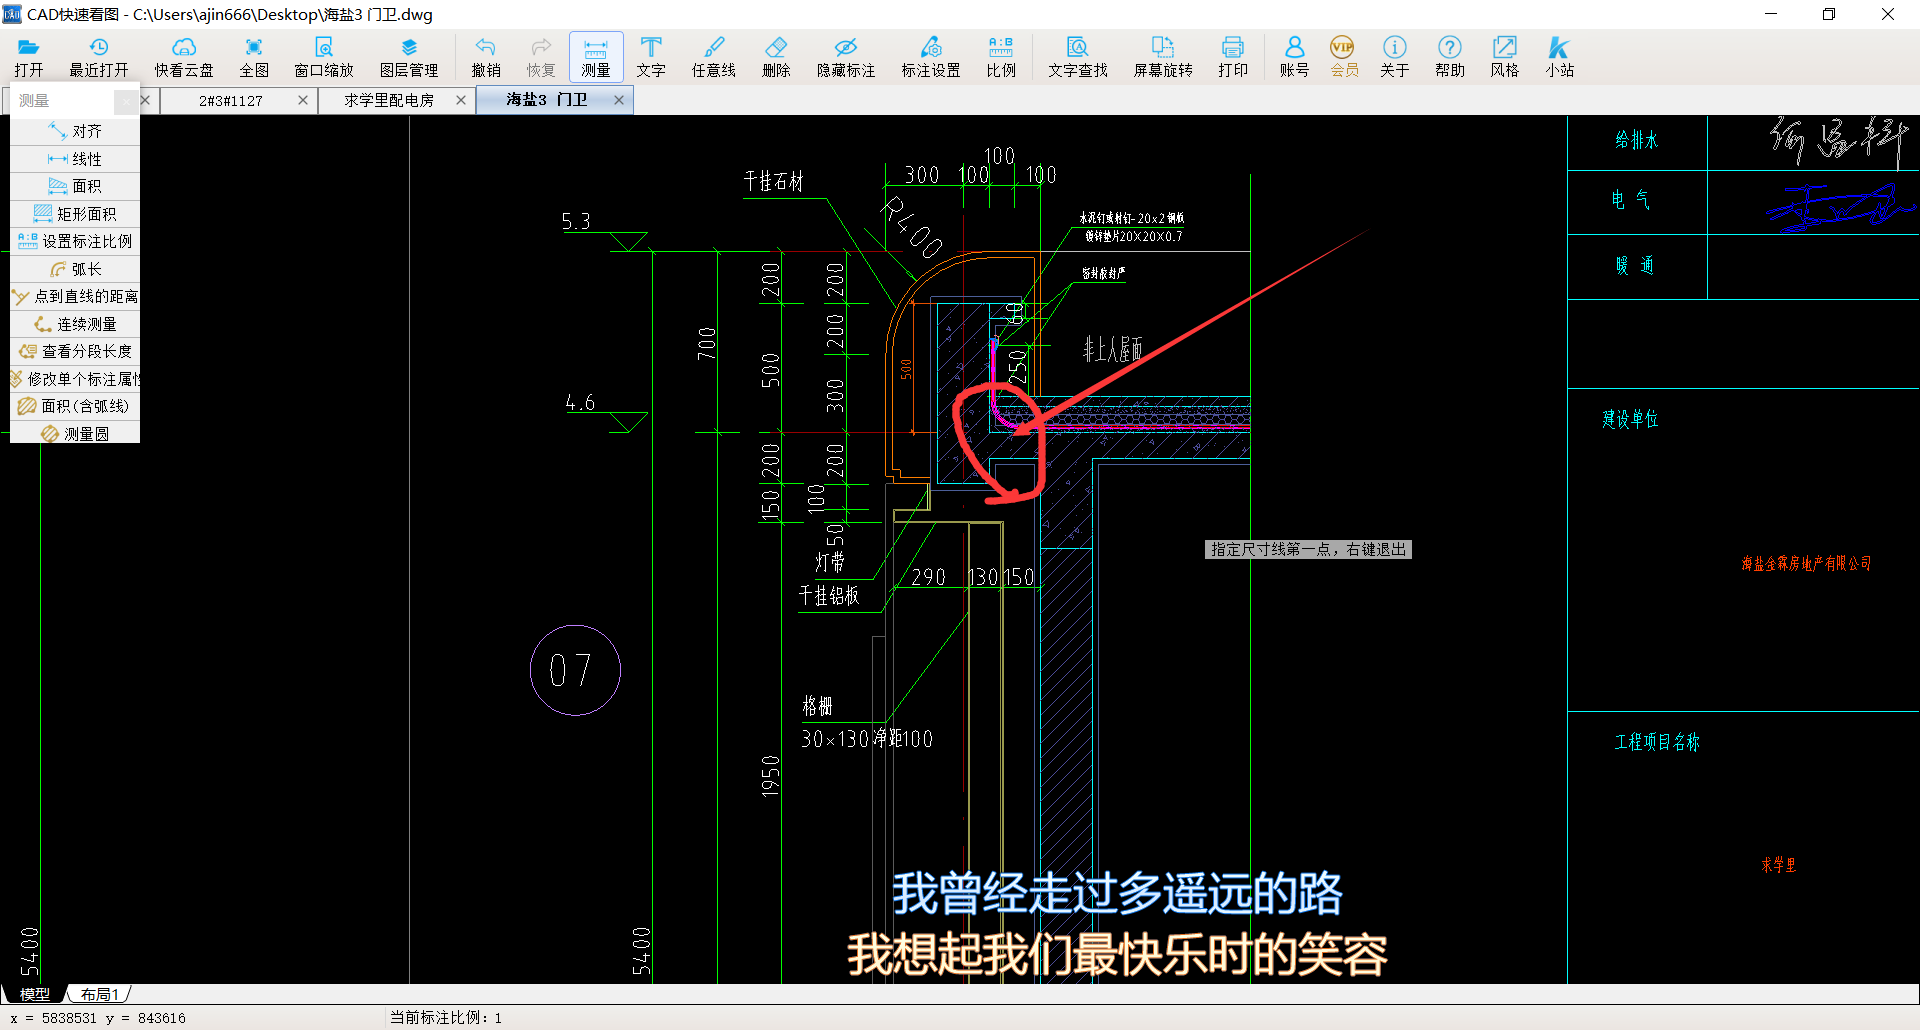Click the 灯带 annotation text
Image resolution: width=1920 pixels, height=1030 pixels.
coord(830,562)
